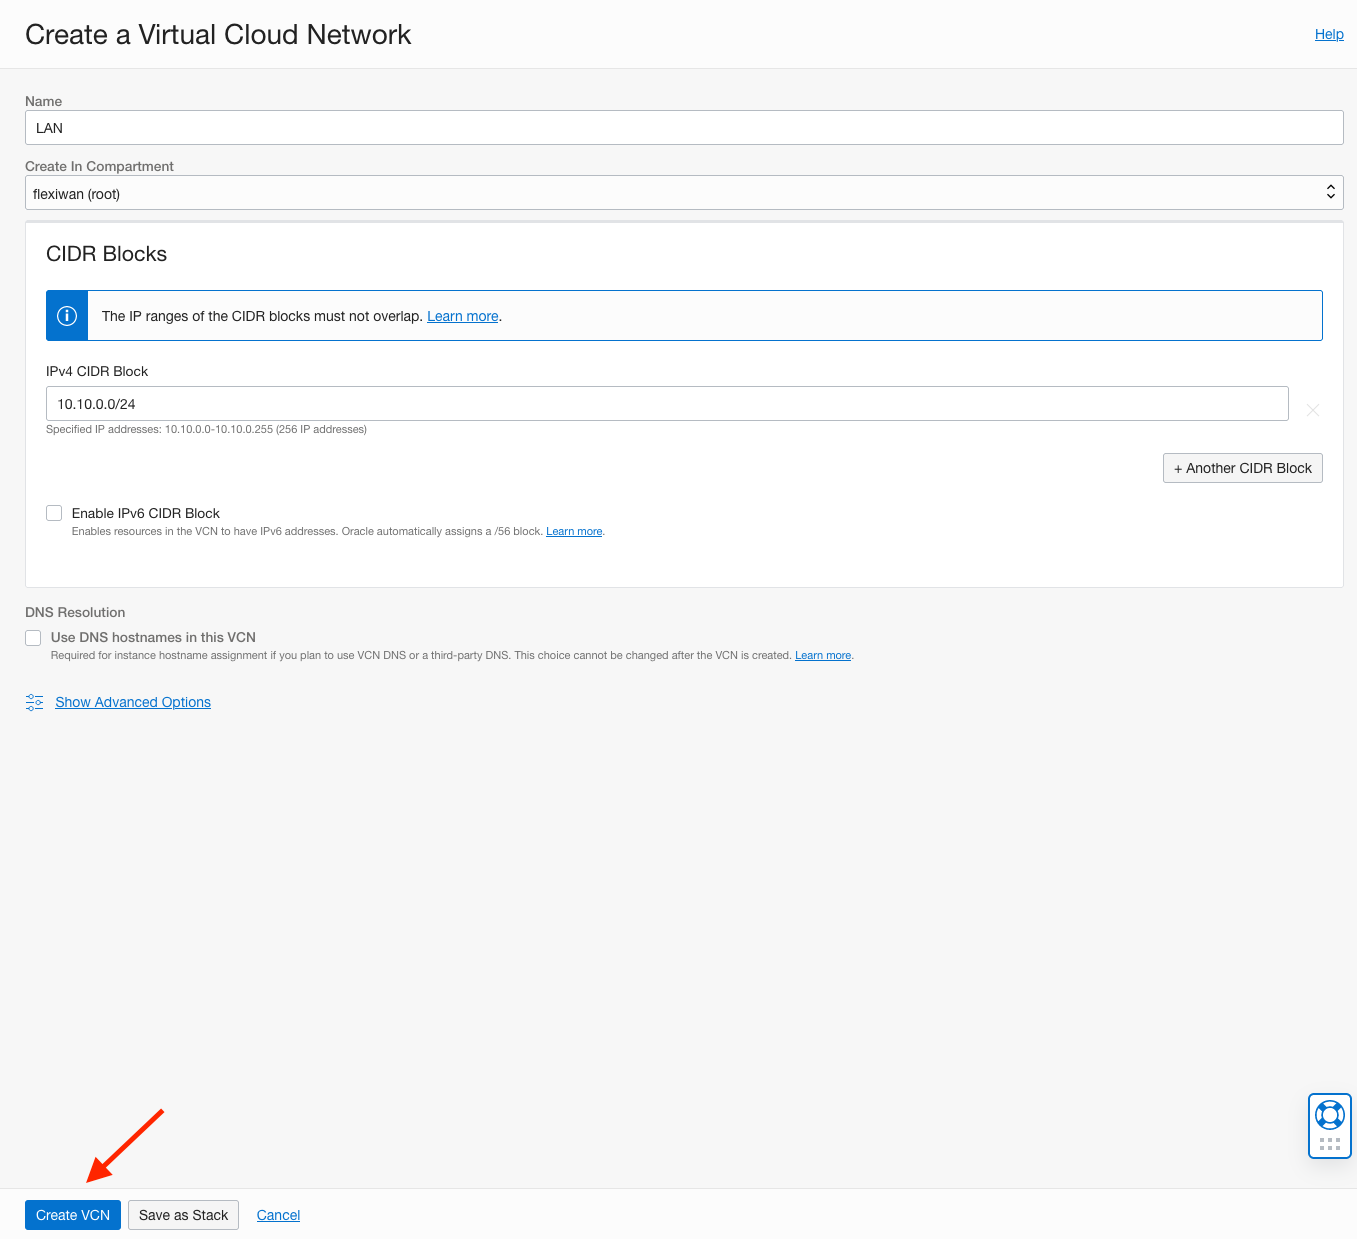The height and width of the screenshot is (1239, 1357).
Task: Cancel the VCN creation
Action: pyautogui.click(x=278, y=1215)
